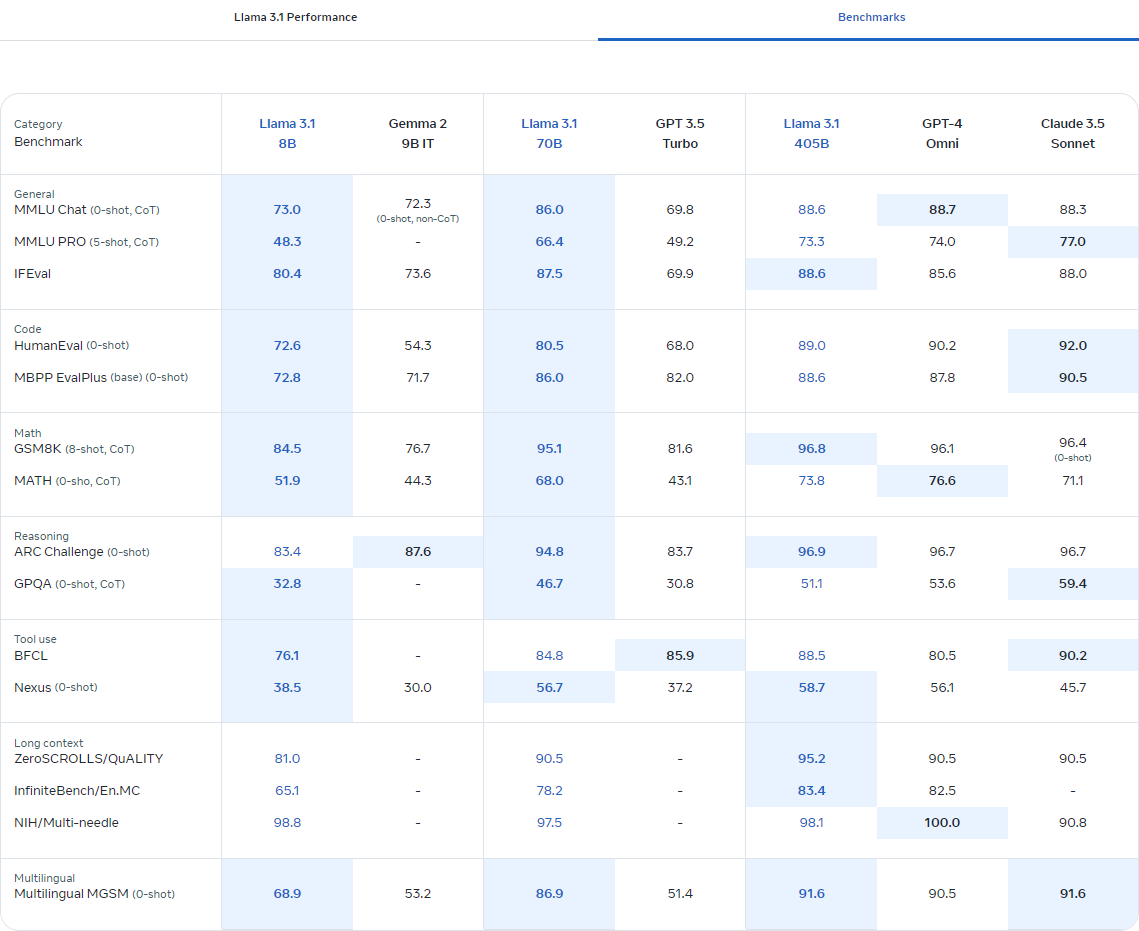Select the BFCL row label

(31, 656)
